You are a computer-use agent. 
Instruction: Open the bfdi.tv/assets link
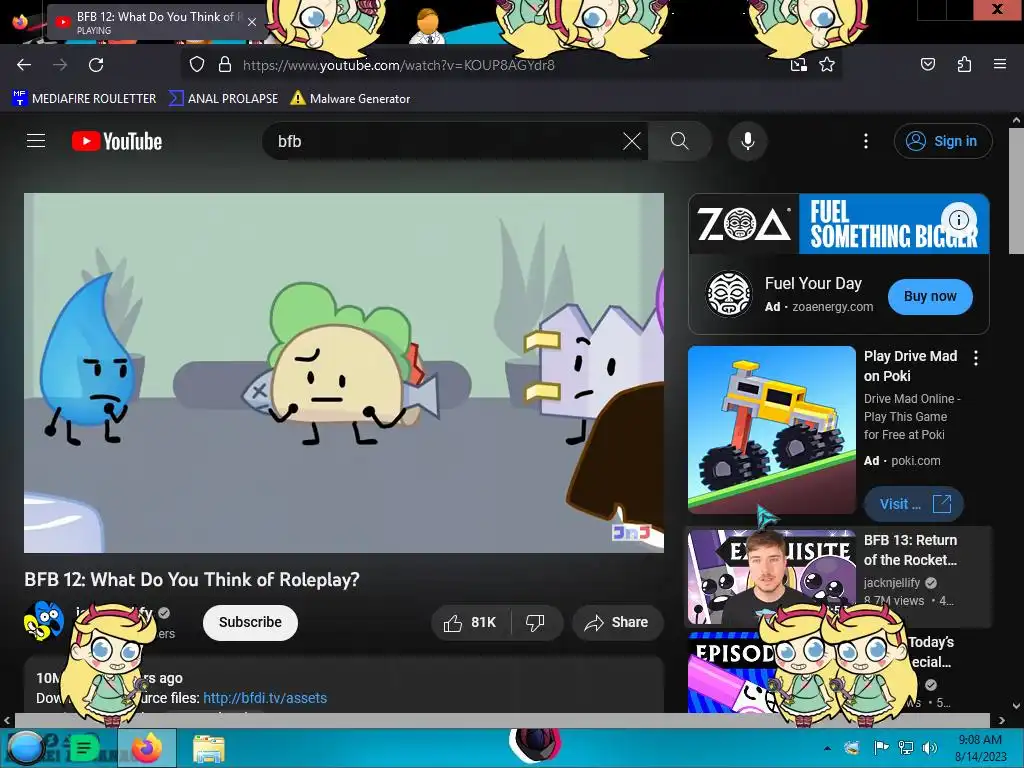(265, 698)
